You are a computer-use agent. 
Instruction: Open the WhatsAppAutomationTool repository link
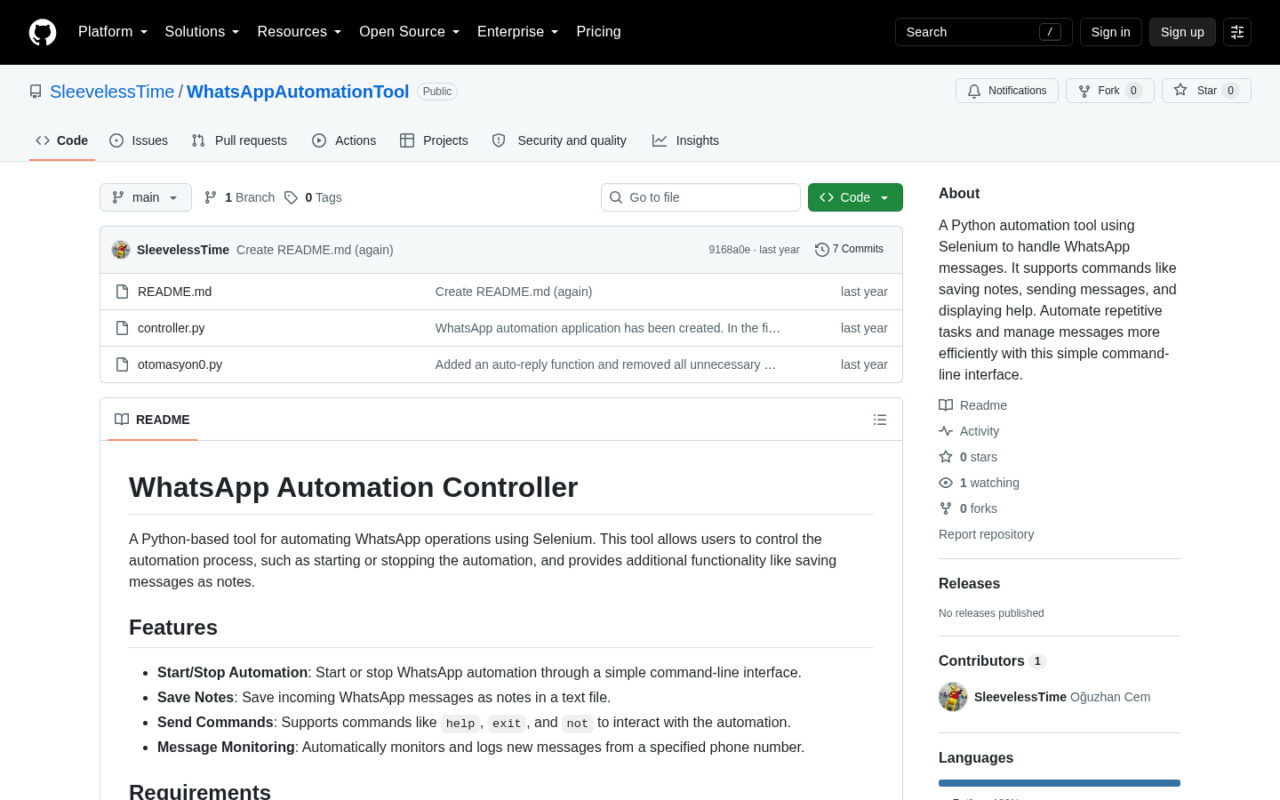(x=298, y=92)
